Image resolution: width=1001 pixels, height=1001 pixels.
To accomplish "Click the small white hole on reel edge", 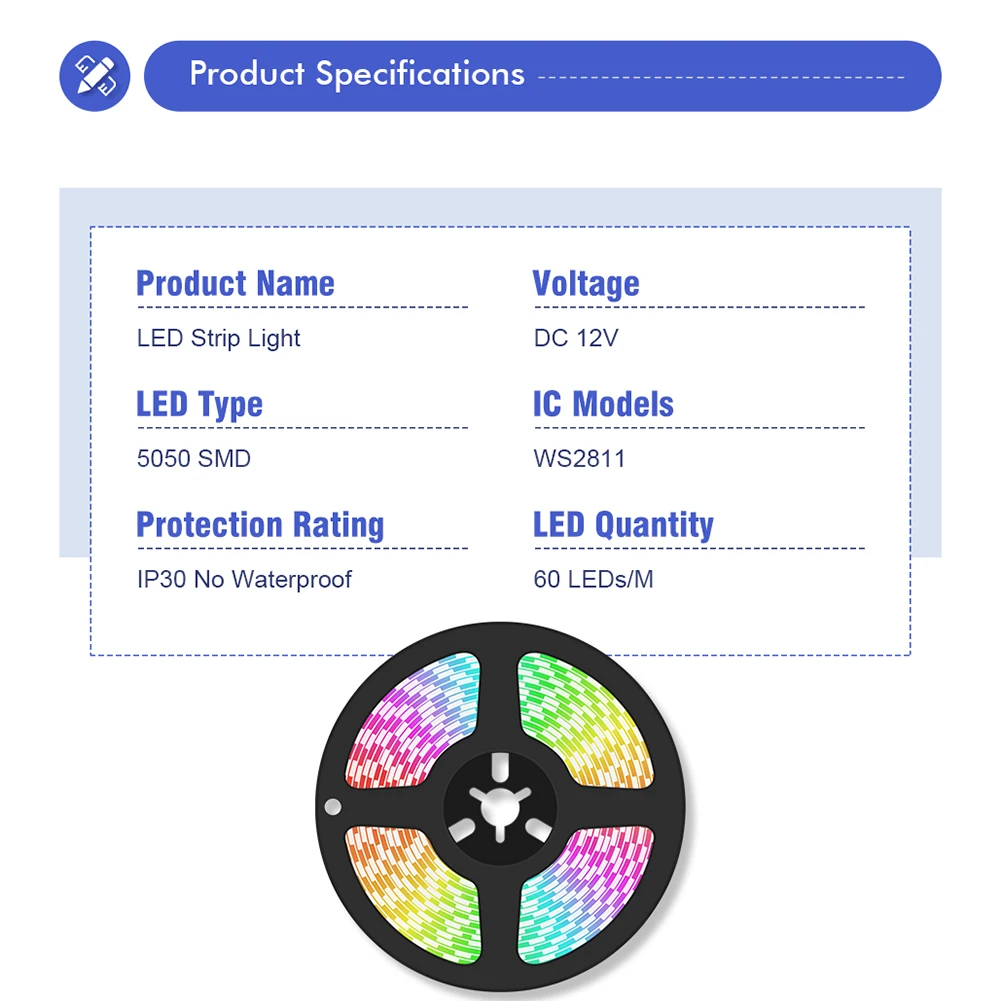I will (333, 807).
